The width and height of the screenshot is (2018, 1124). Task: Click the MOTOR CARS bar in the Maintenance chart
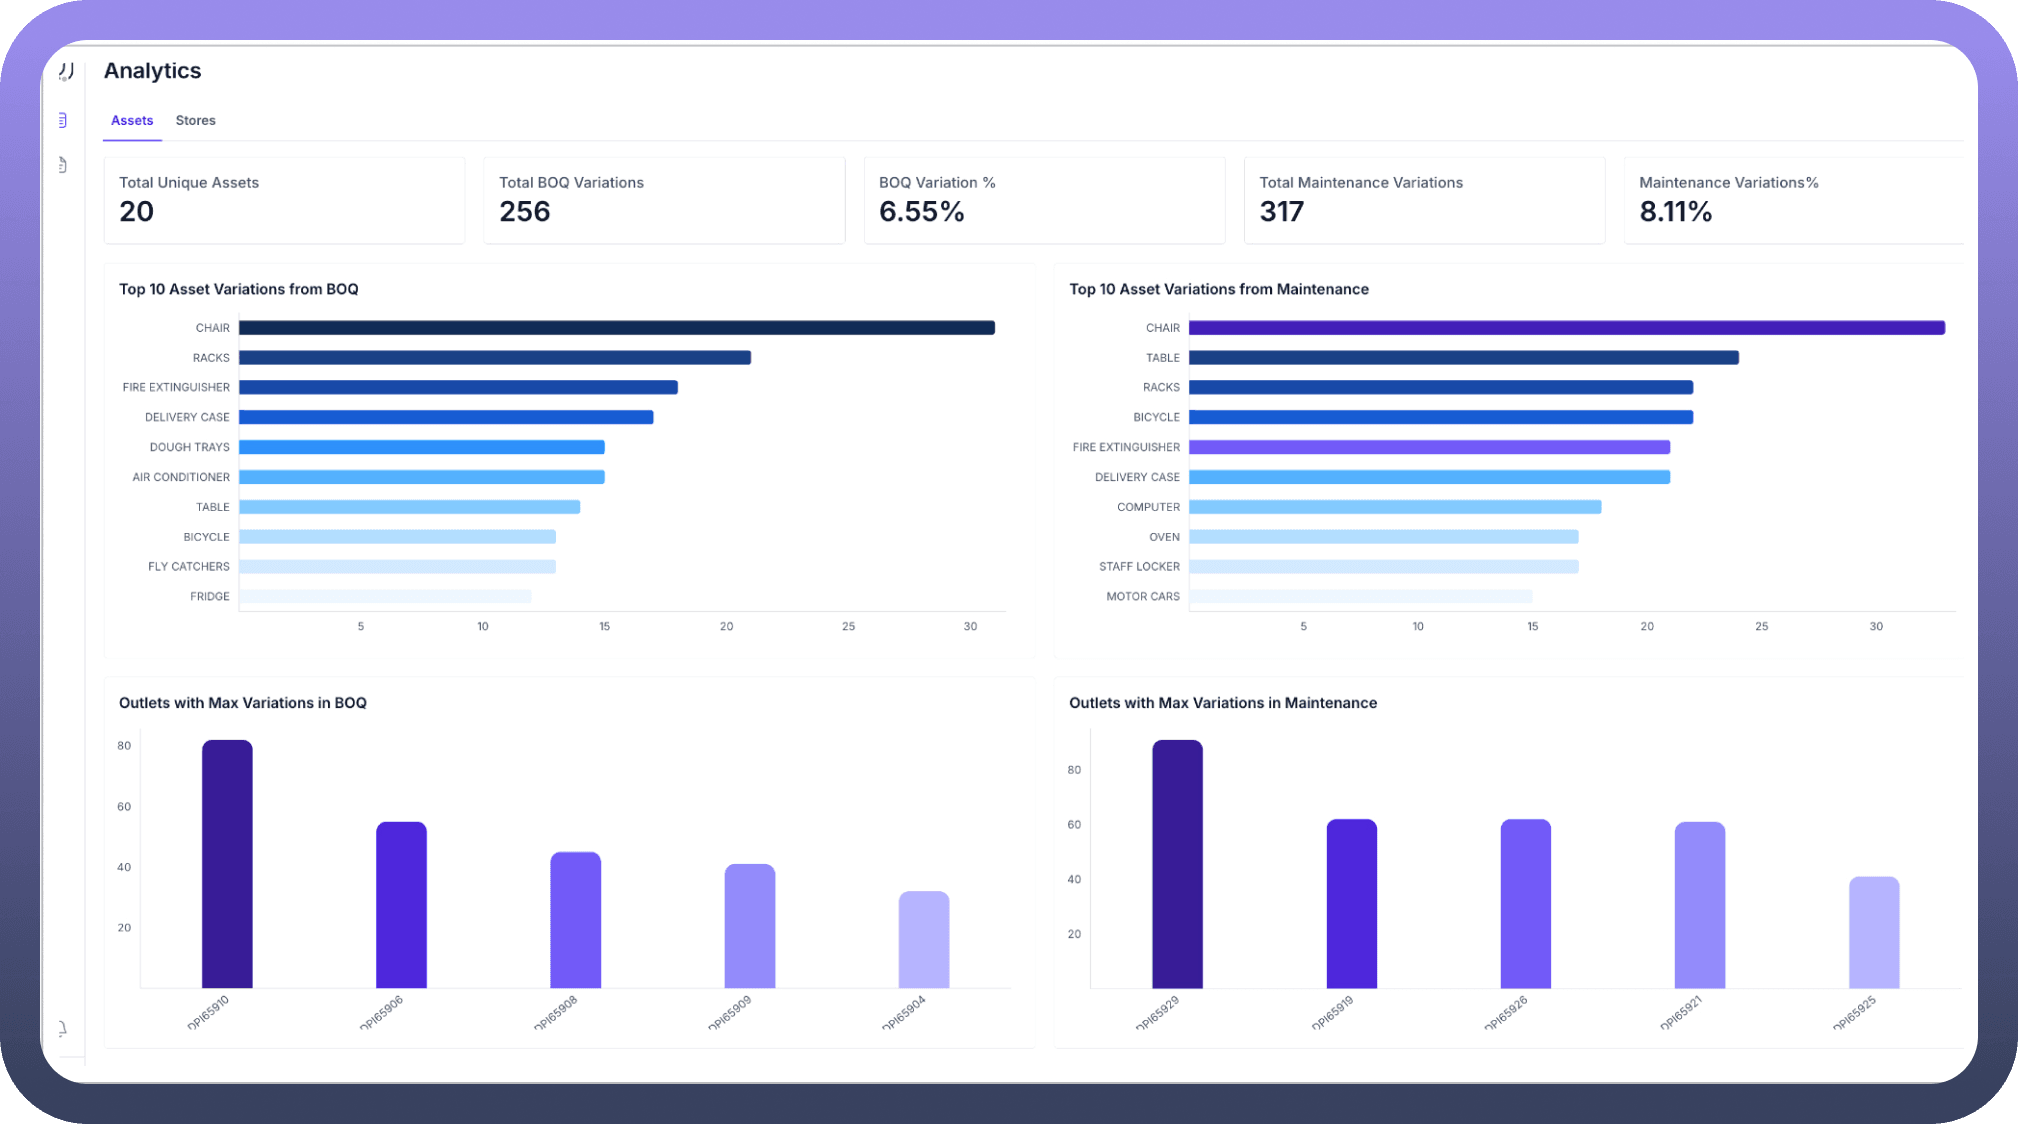[x=1360, y=596]
